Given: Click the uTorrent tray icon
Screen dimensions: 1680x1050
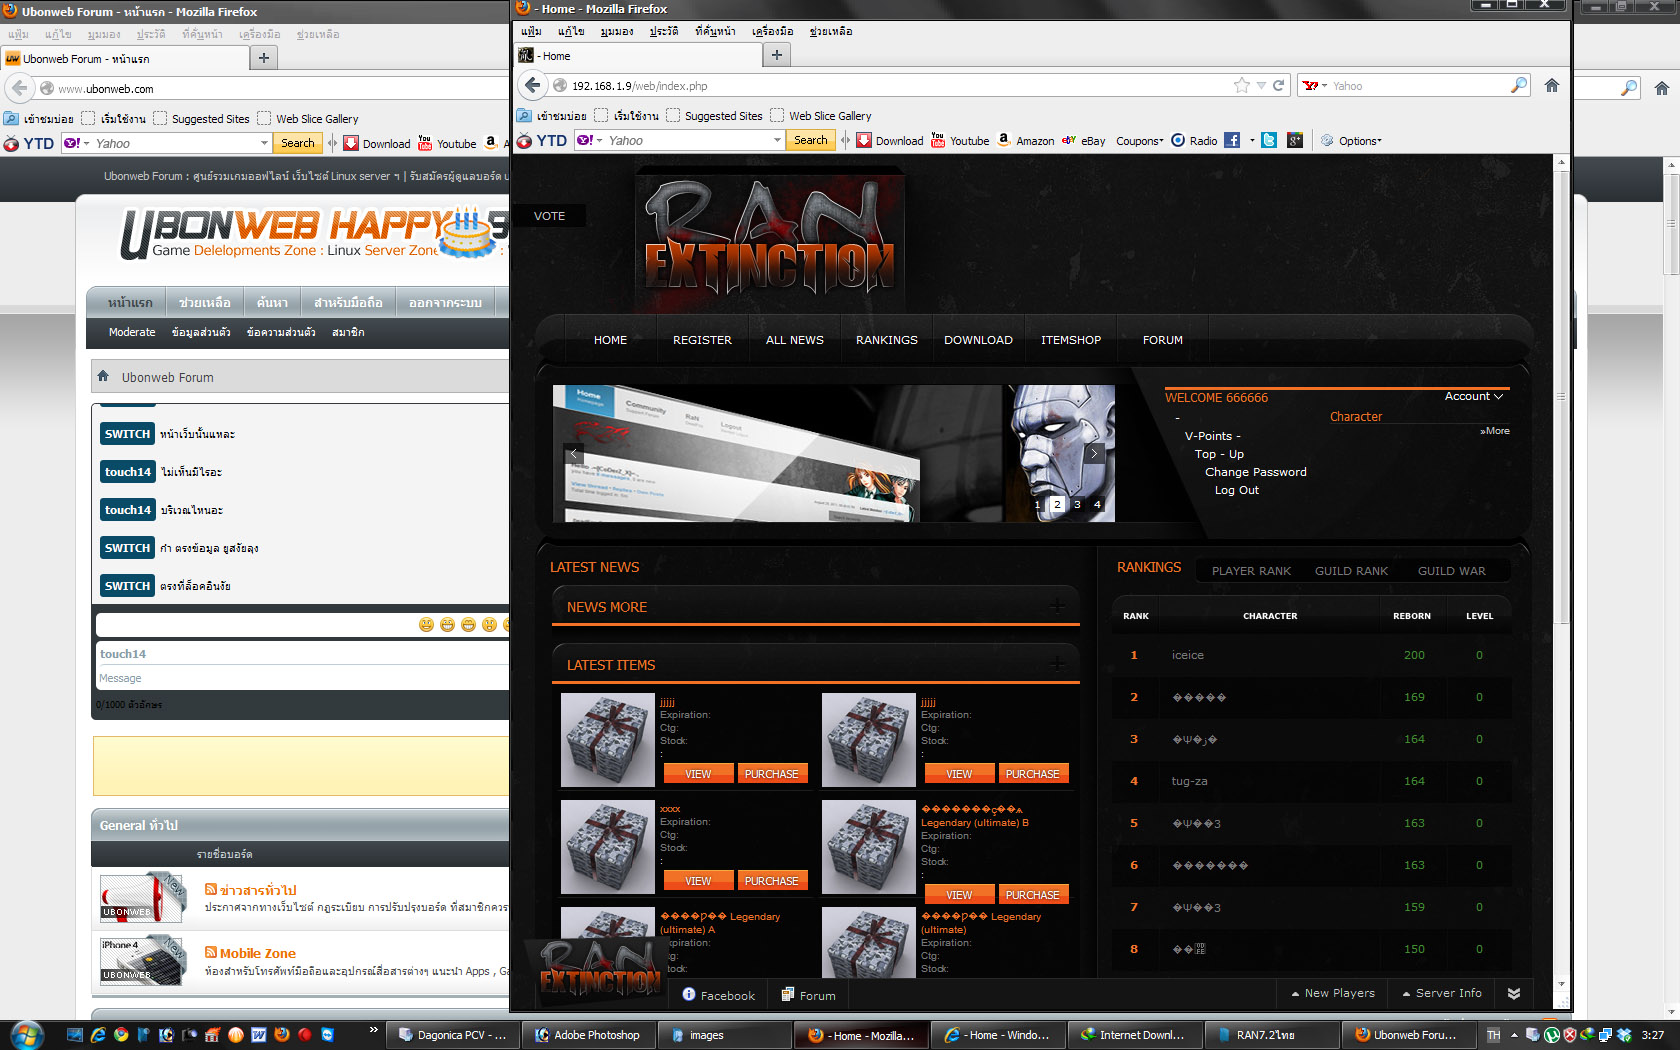Looking at the screenshot, I should tap(1551, 1035).
